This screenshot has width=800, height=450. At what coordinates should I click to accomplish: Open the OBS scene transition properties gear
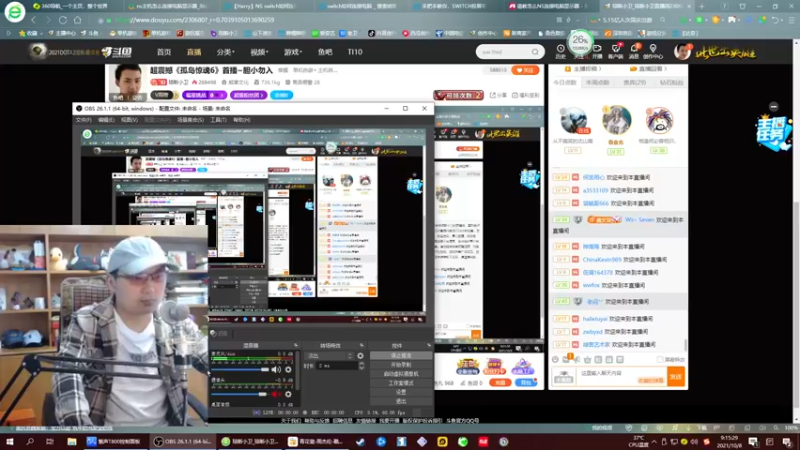[360, 356]
